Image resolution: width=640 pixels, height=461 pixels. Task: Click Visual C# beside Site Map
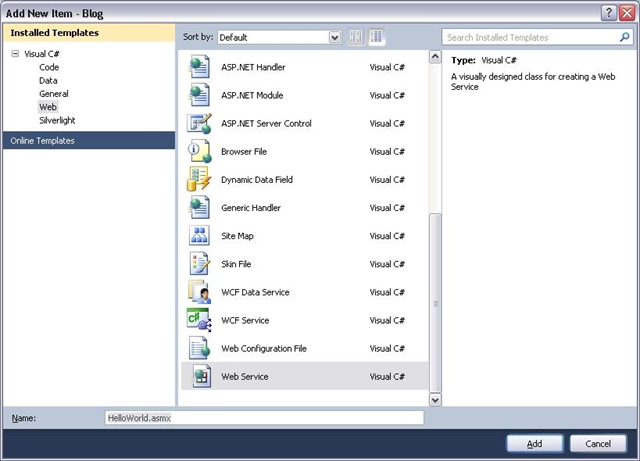387,236
